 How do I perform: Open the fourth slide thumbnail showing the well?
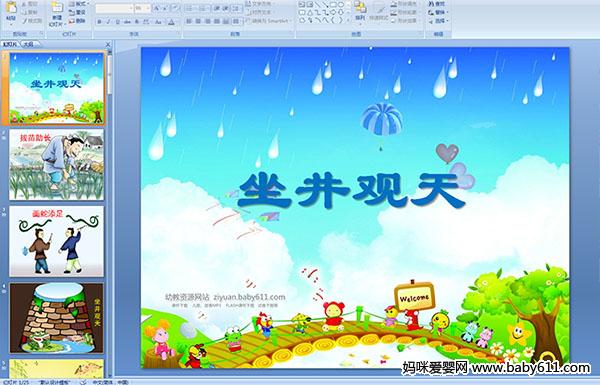click(x=57, y=318)
